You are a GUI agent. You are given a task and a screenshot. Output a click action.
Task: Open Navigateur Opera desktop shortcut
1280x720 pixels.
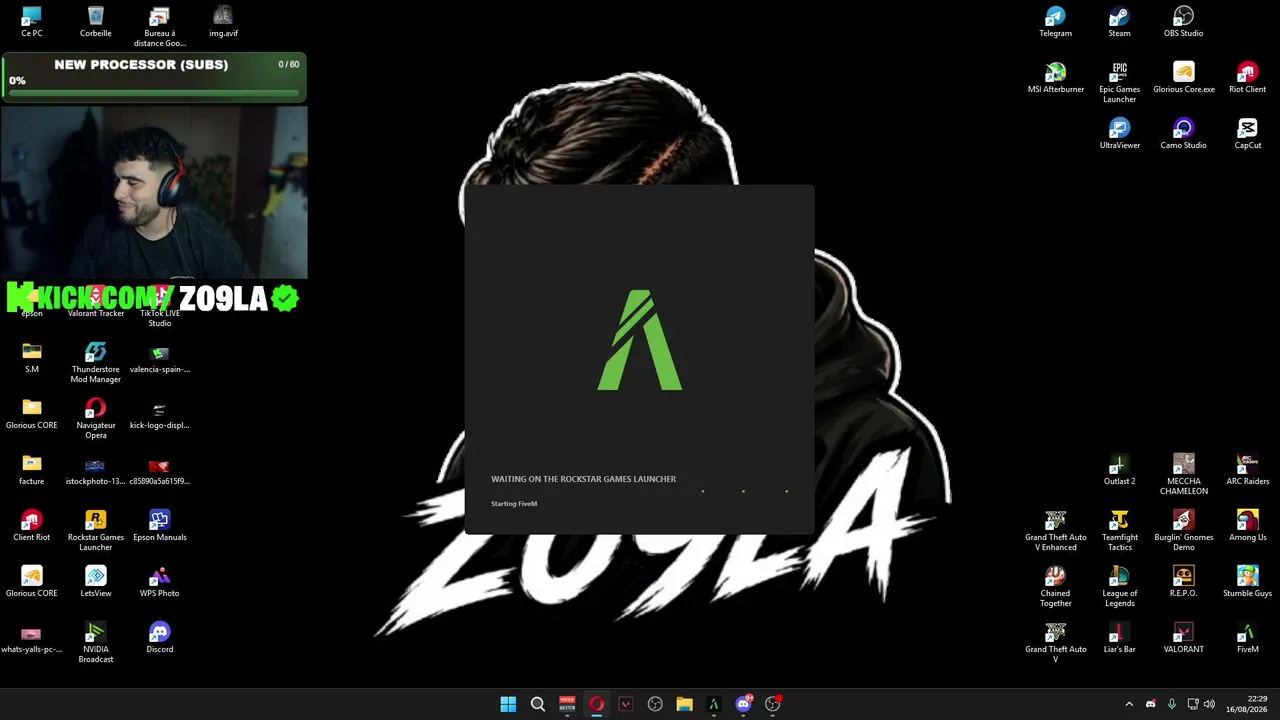click(96, 419)
